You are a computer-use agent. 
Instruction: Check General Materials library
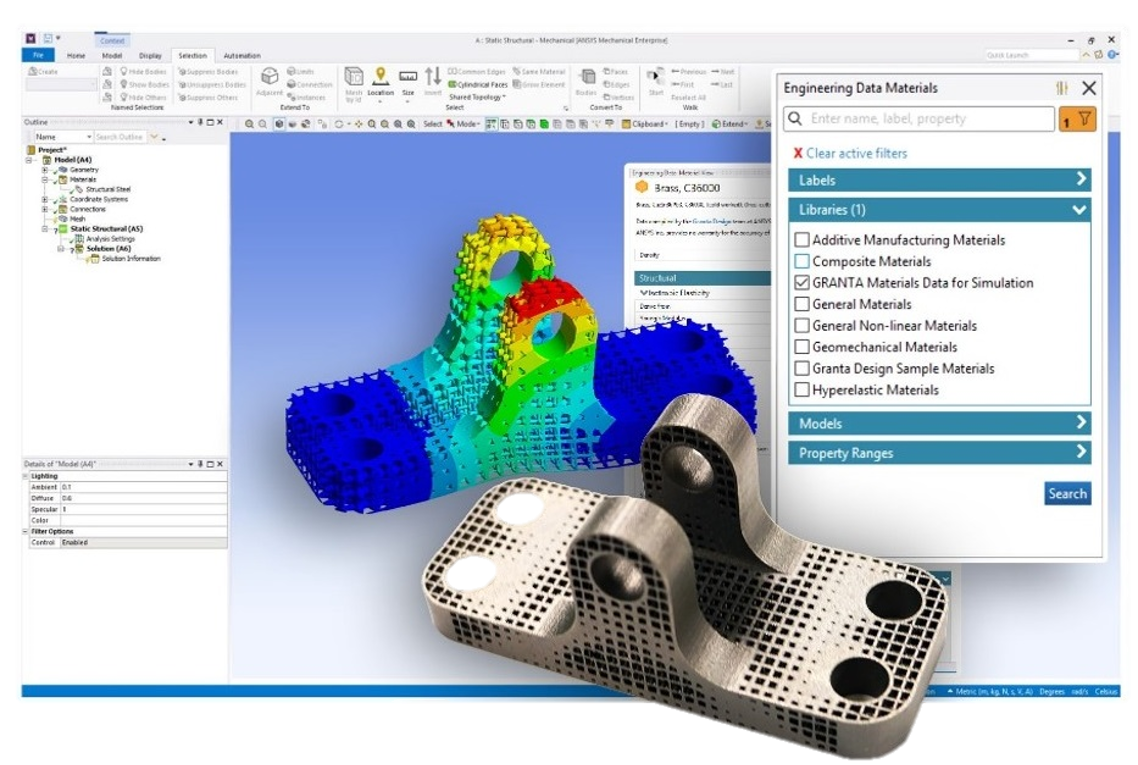click(x=802, y=304)
